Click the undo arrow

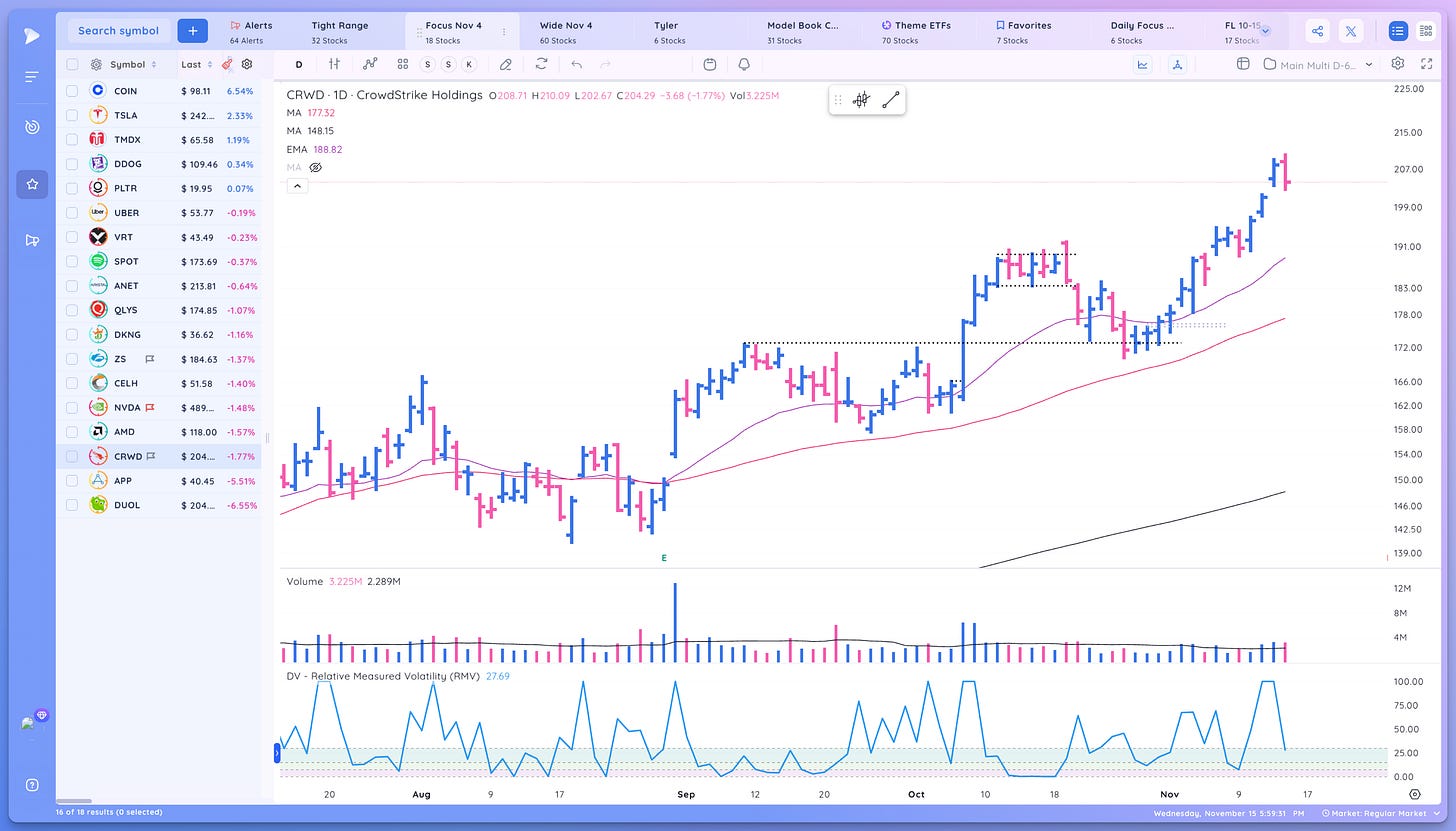[x=576, y=64]
